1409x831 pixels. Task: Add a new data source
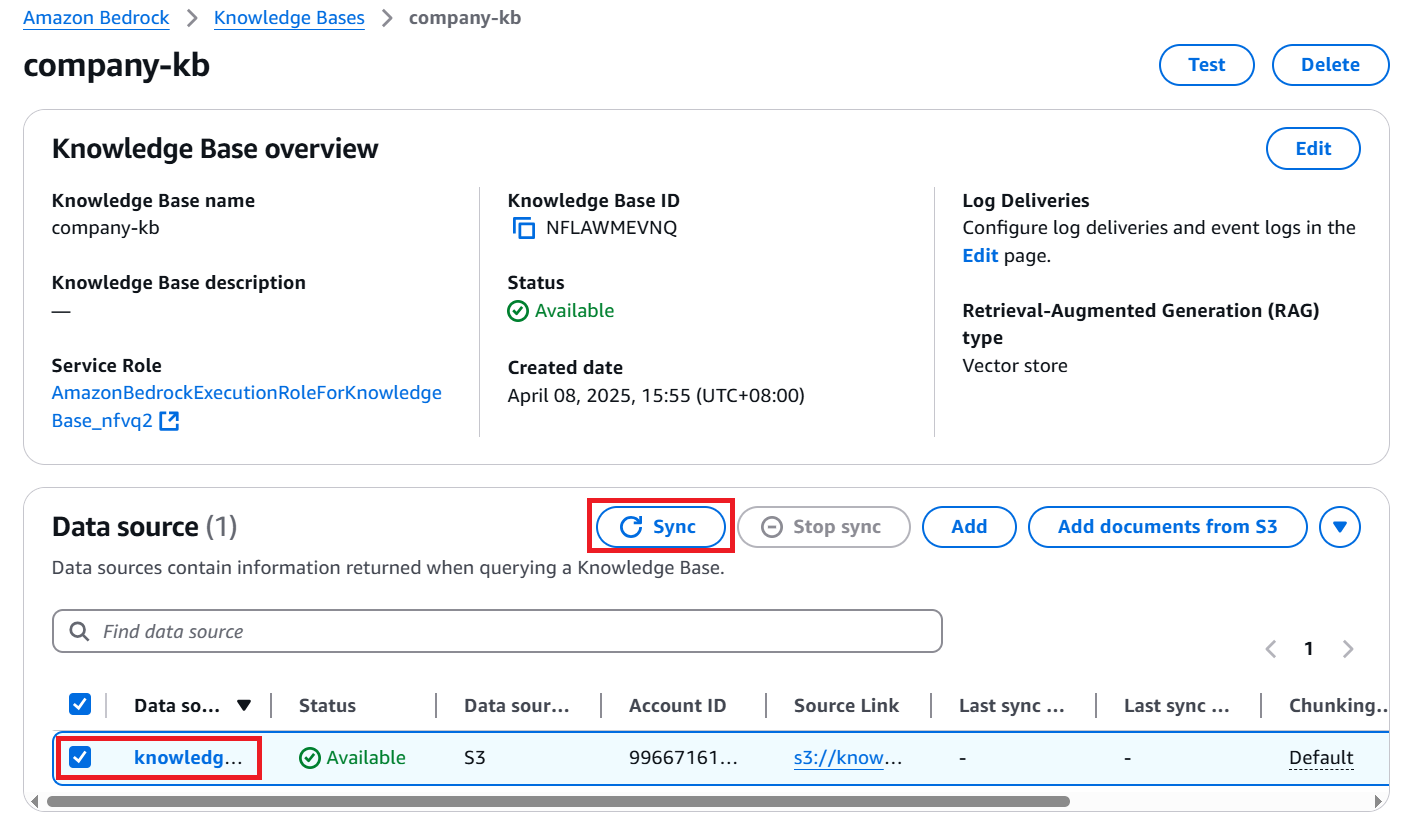(969, 527)
